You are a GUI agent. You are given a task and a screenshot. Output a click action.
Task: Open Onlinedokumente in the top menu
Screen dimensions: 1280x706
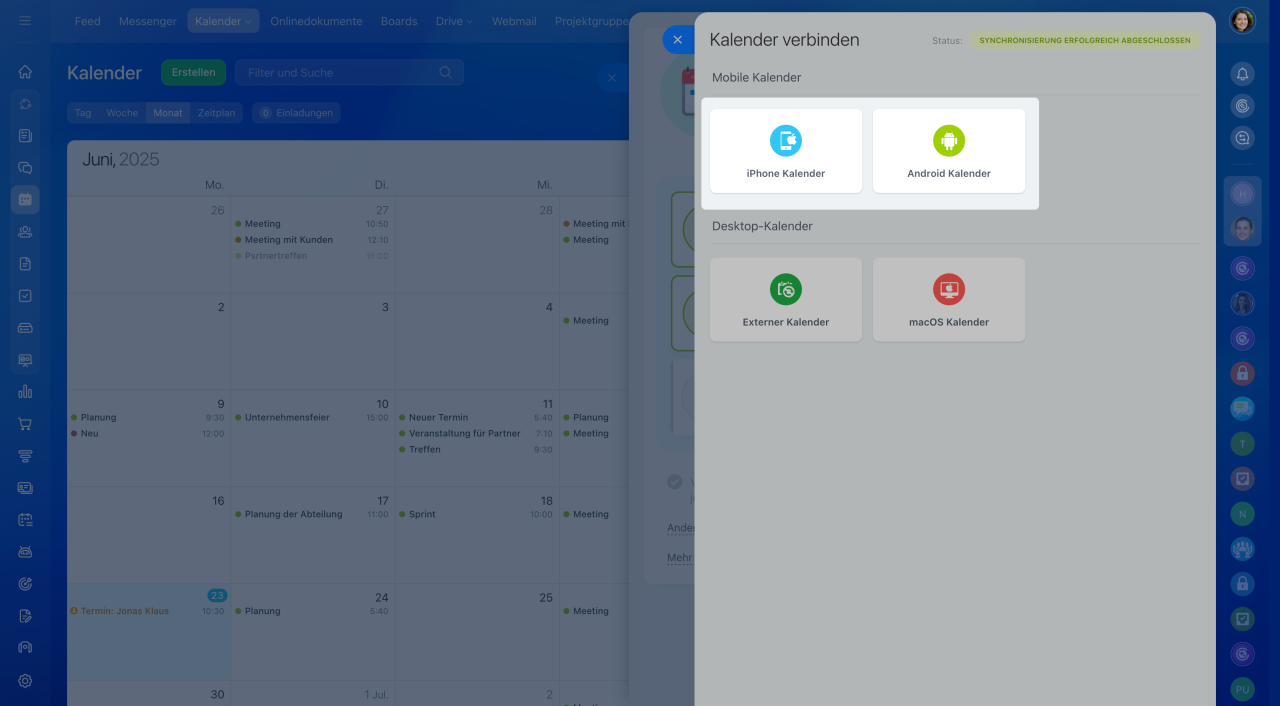316,21
